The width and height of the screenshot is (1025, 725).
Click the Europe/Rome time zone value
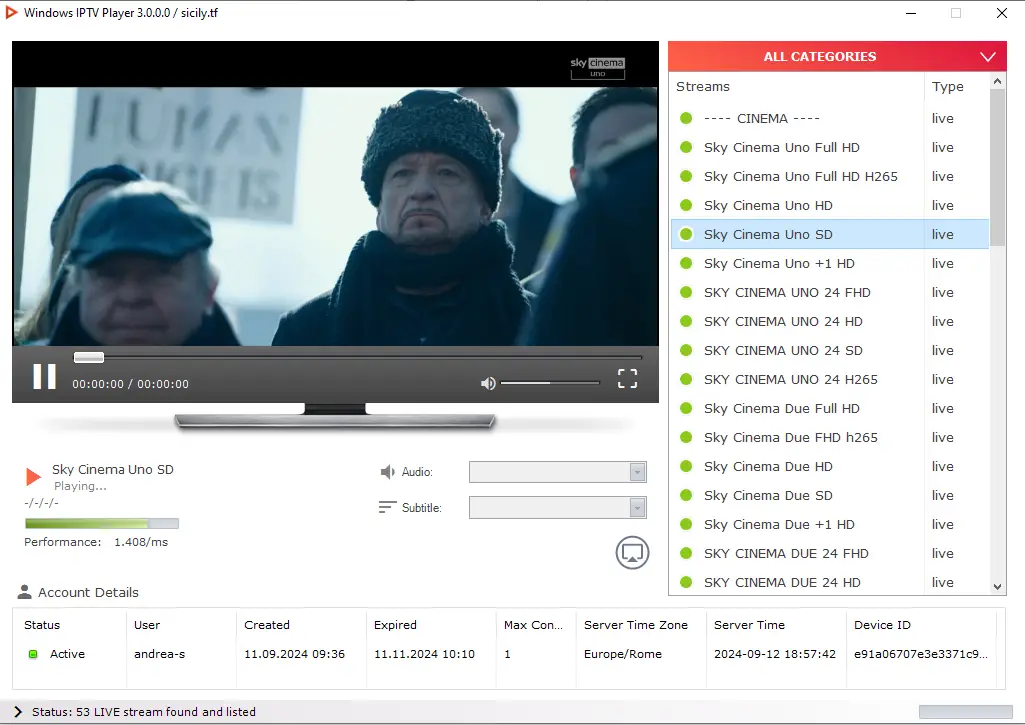pyautogui.click(x=622, y=654)
